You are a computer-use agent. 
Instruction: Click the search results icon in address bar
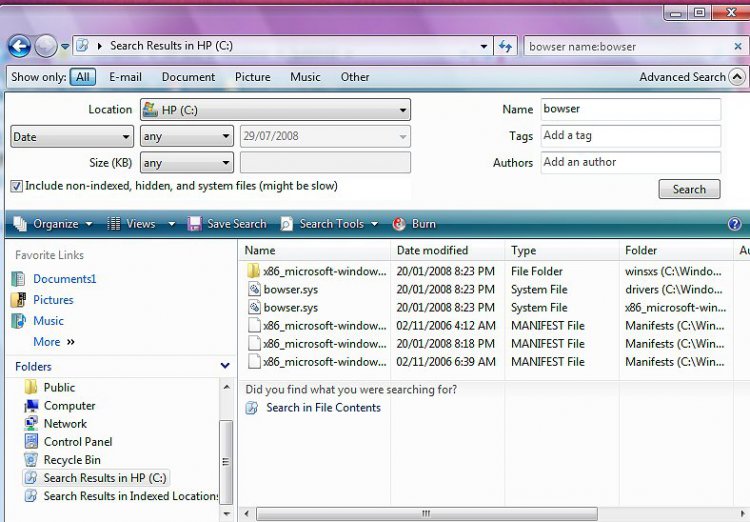[83, 45]
